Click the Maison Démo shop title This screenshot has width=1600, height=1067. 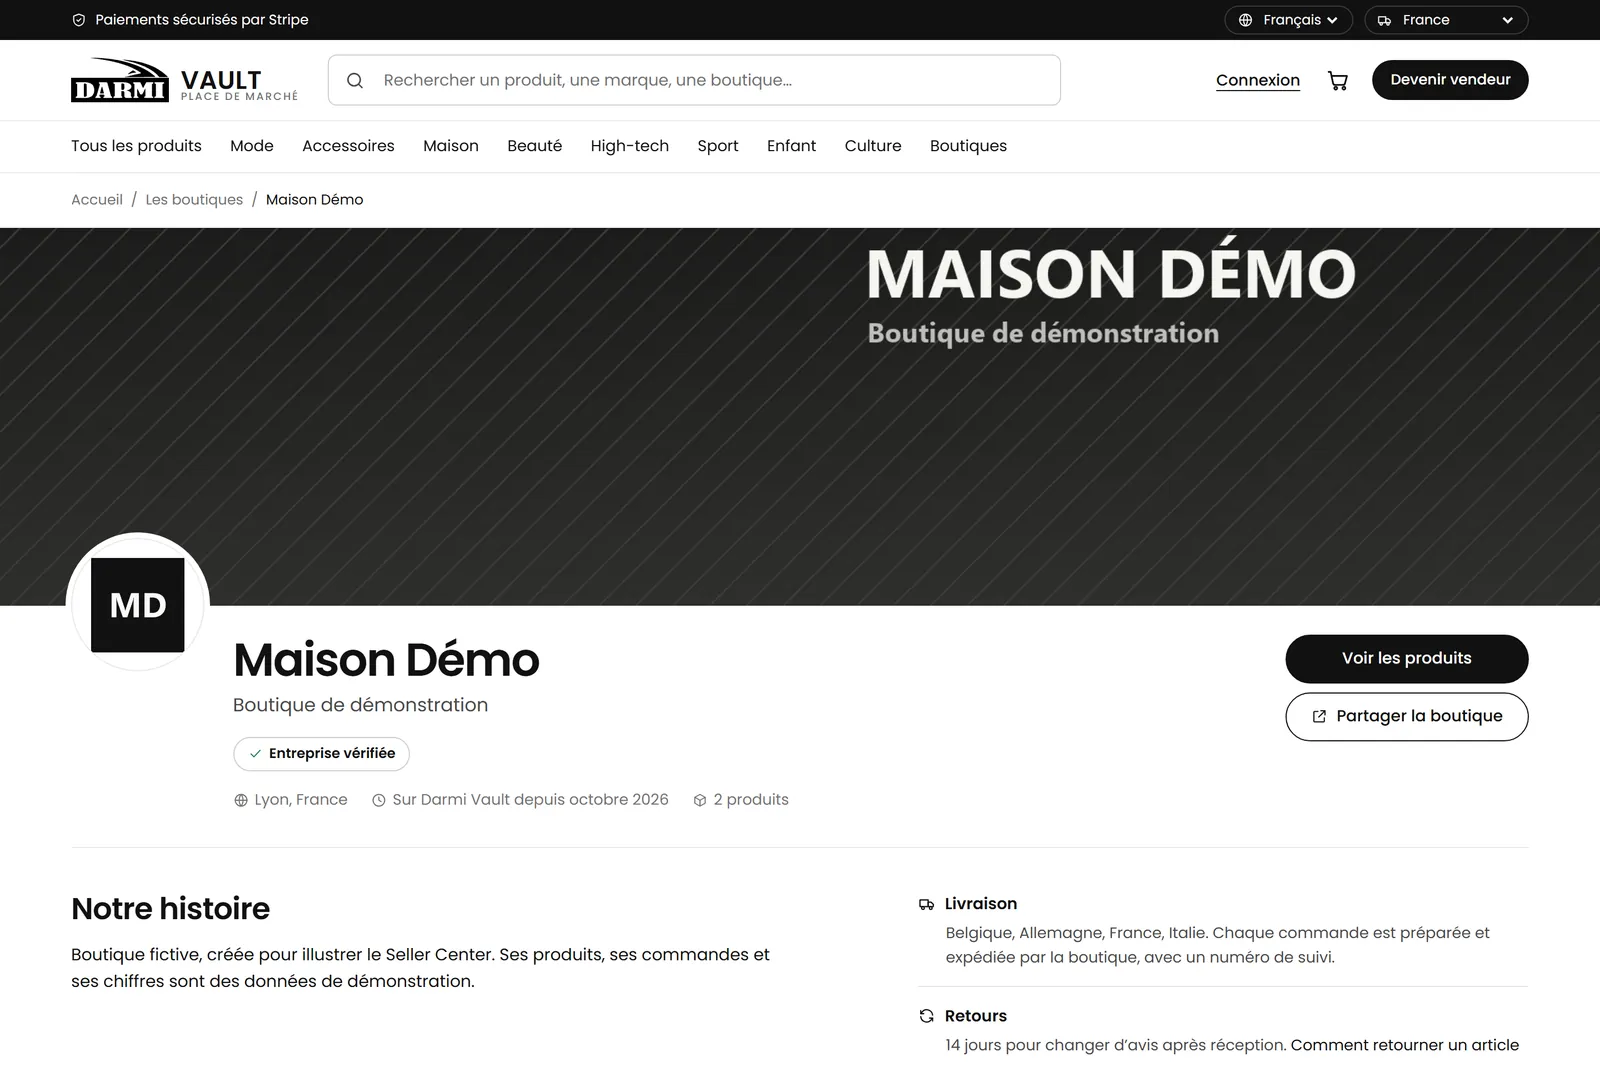(386, 660)
